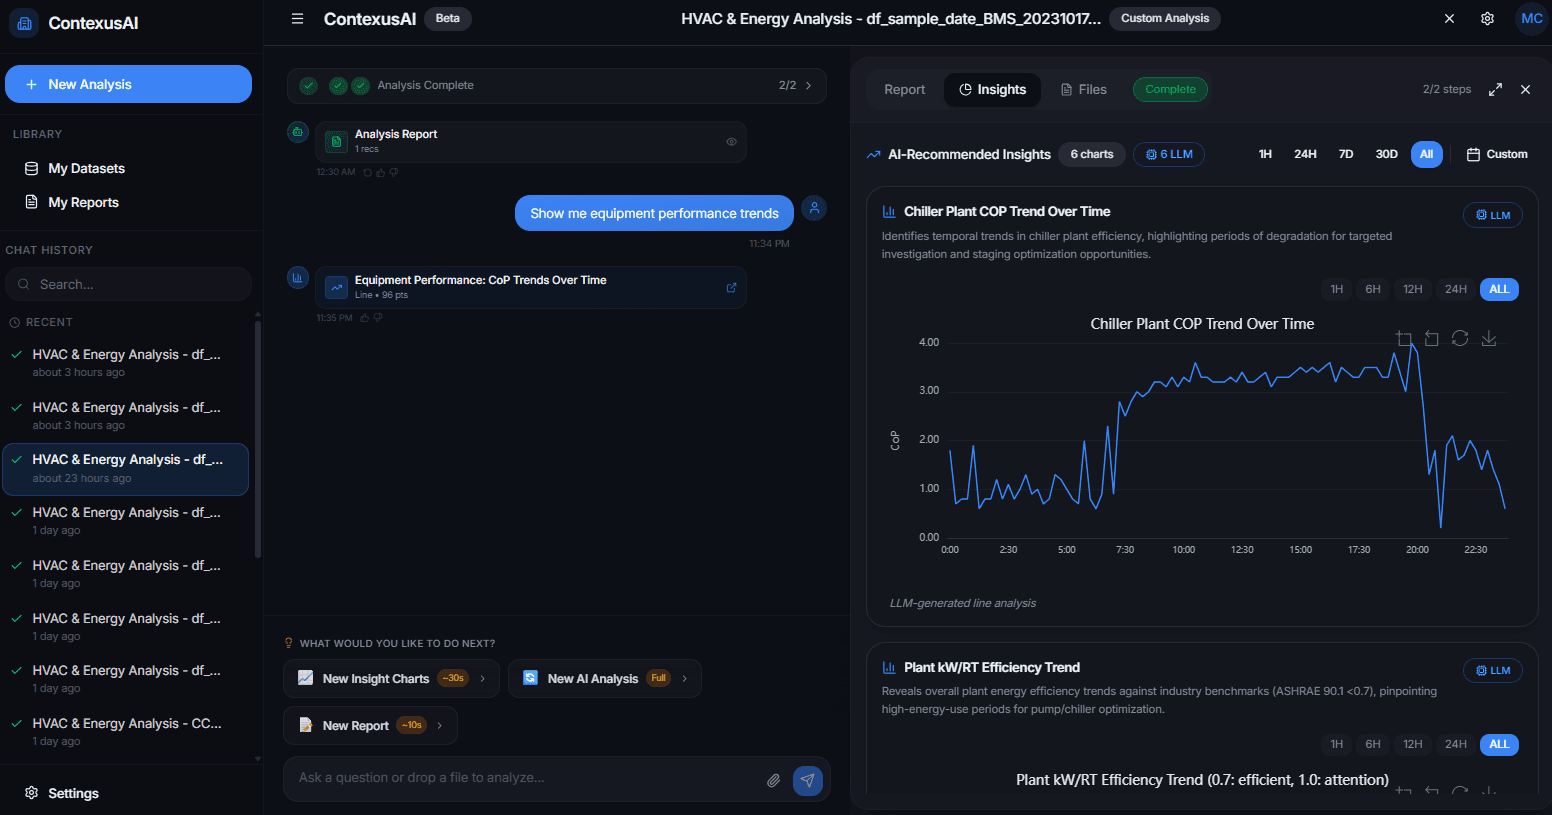Regenerate the 12:30 AM Analysis Report response
Screen dimensions: 1552x815
click(x=367, y=172)
